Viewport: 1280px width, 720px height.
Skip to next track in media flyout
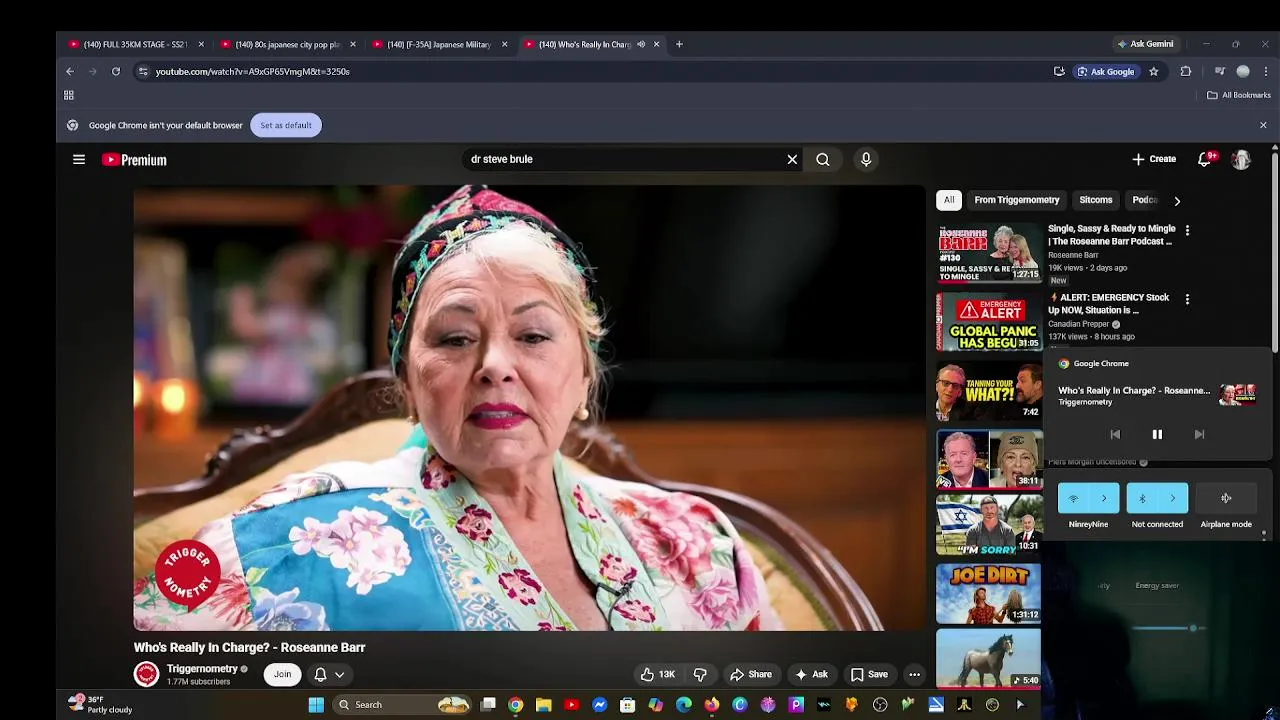(1199, 434)
